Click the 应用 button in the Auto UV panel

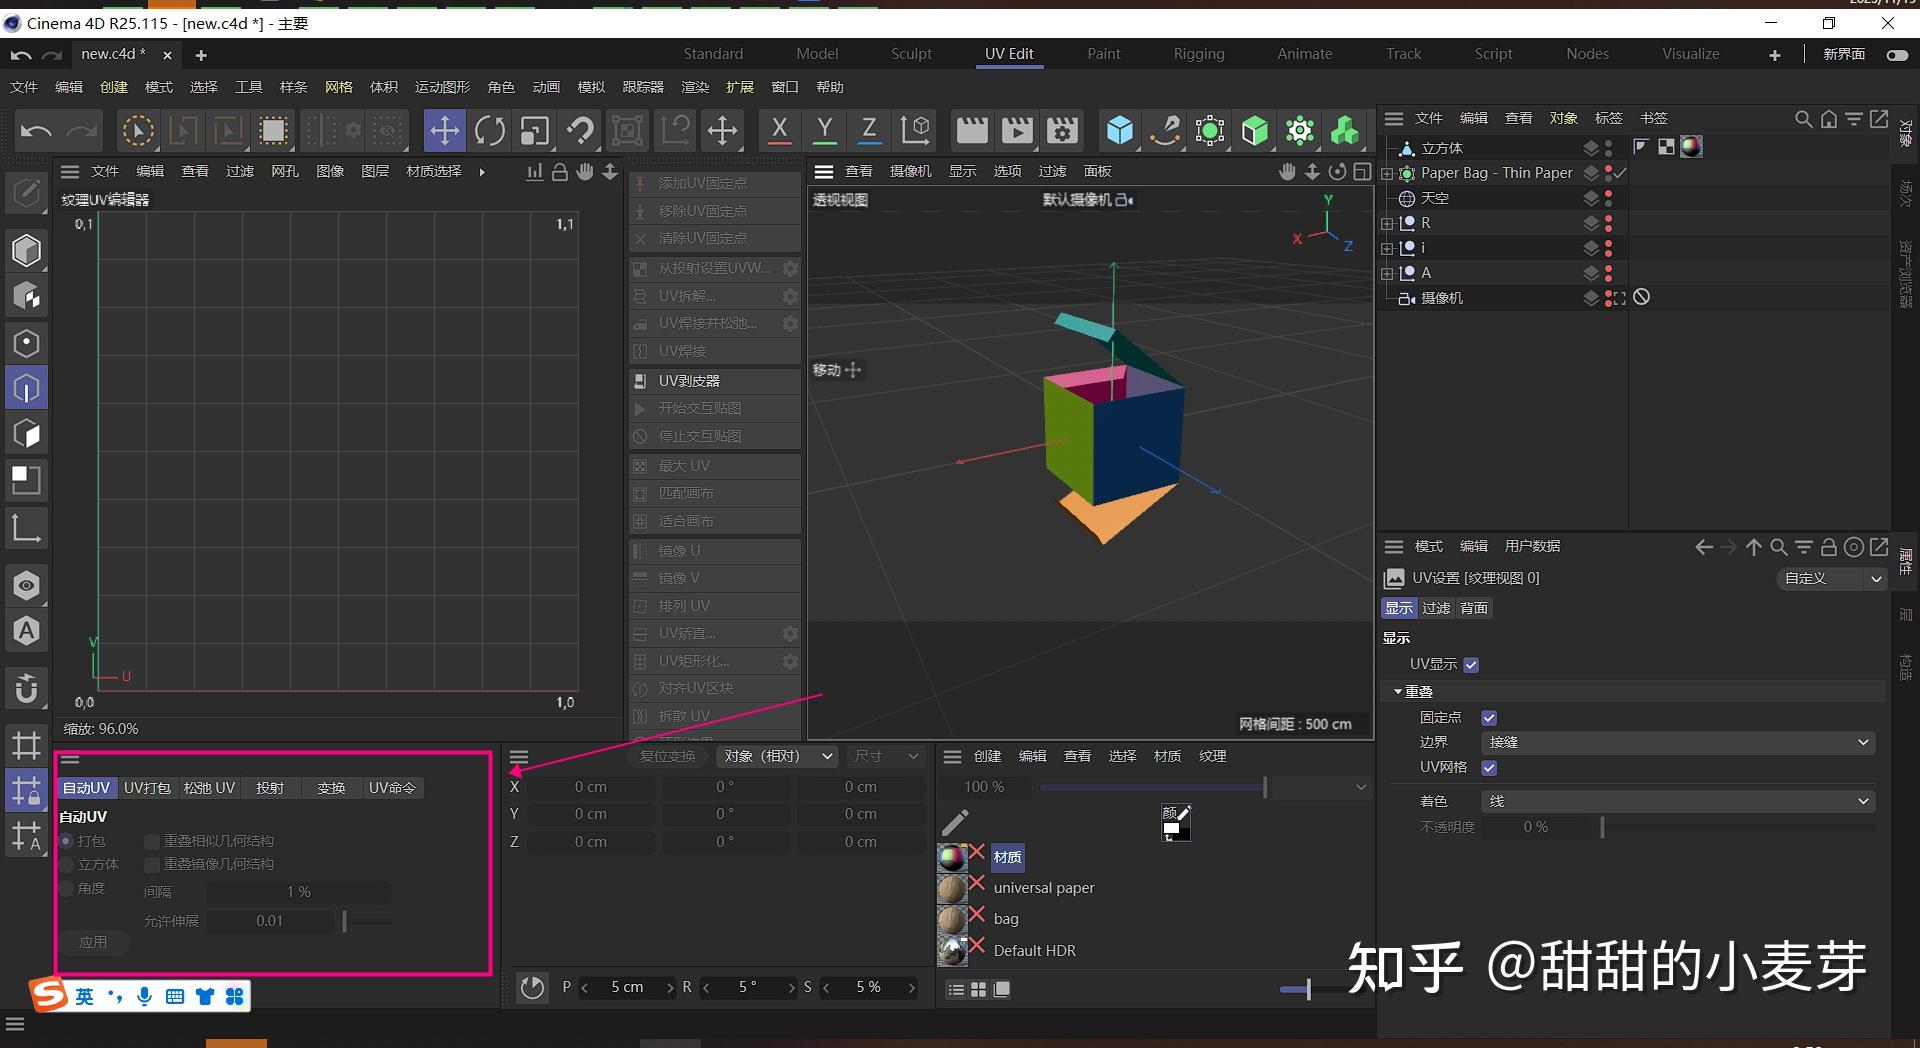click(x=93, y=942)
